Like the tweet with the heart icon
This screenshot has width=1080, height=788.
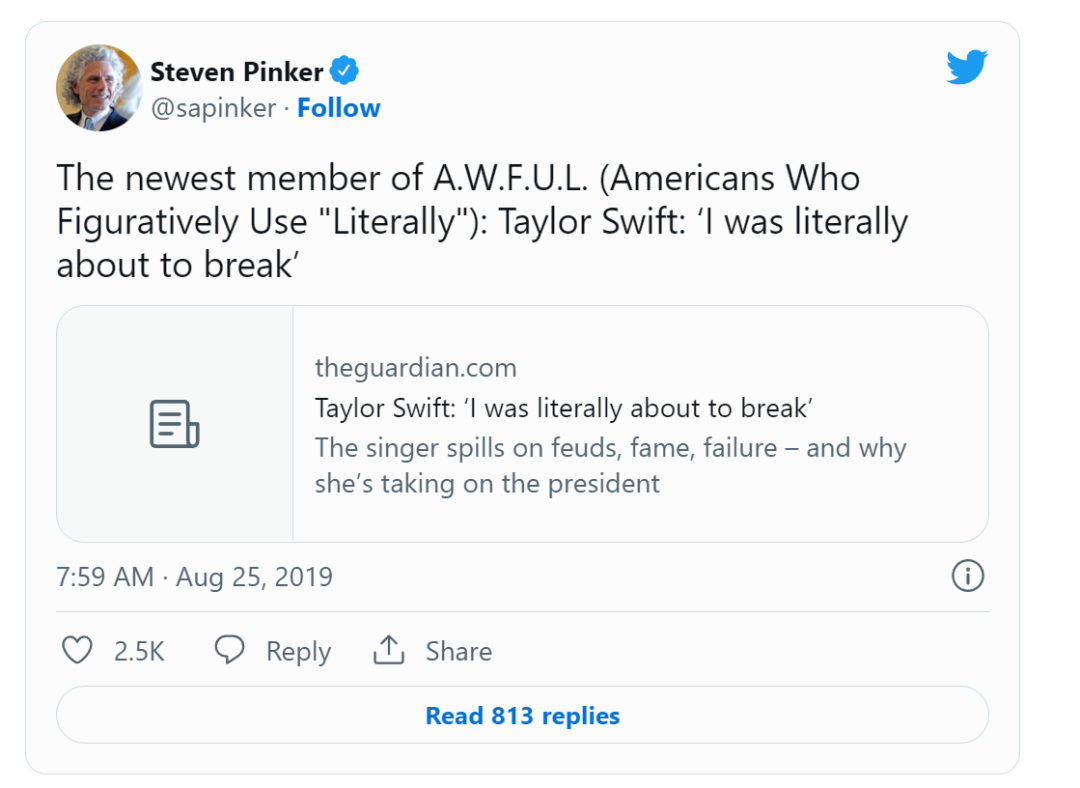pos(77,651)
